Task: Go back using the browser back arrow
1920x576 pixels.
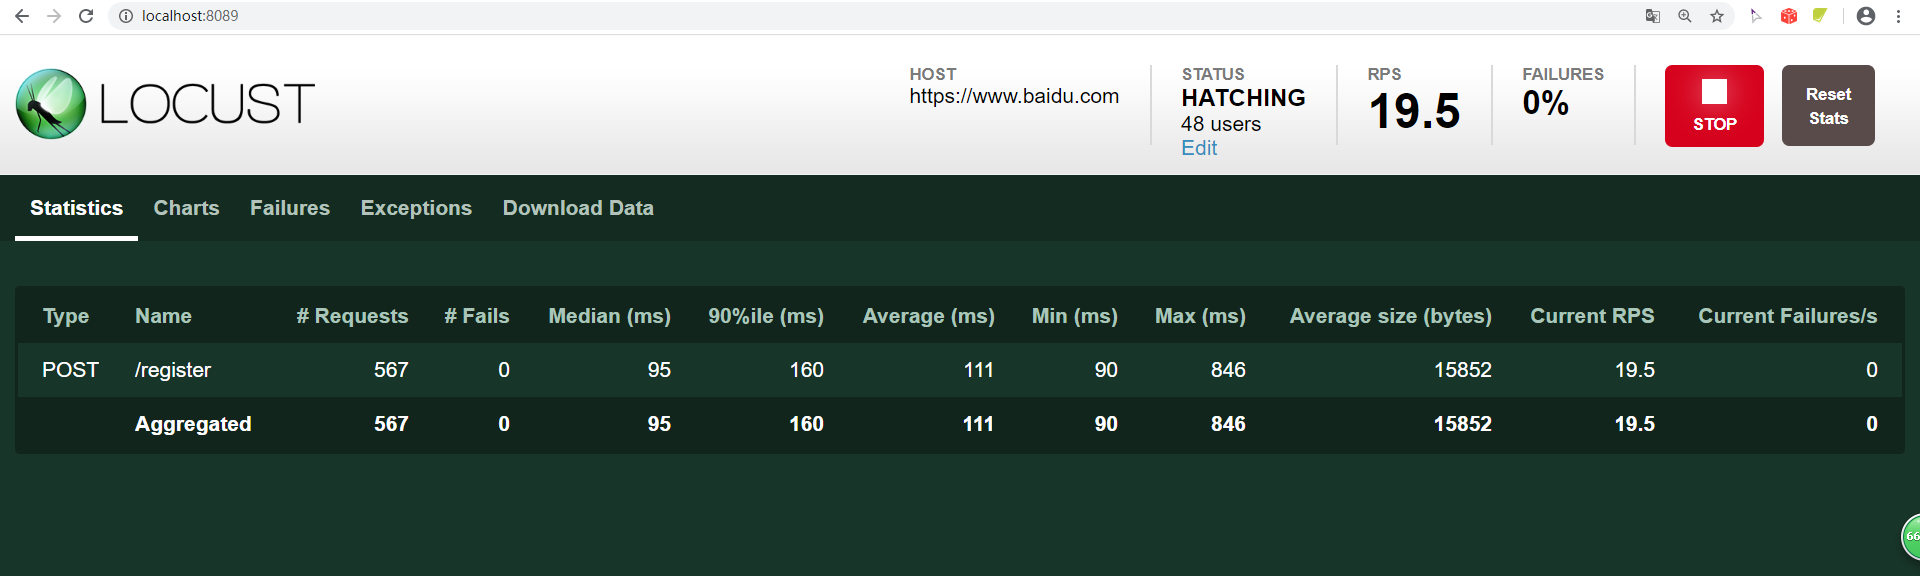Action: pyautogui.click(x=22, y=16)
